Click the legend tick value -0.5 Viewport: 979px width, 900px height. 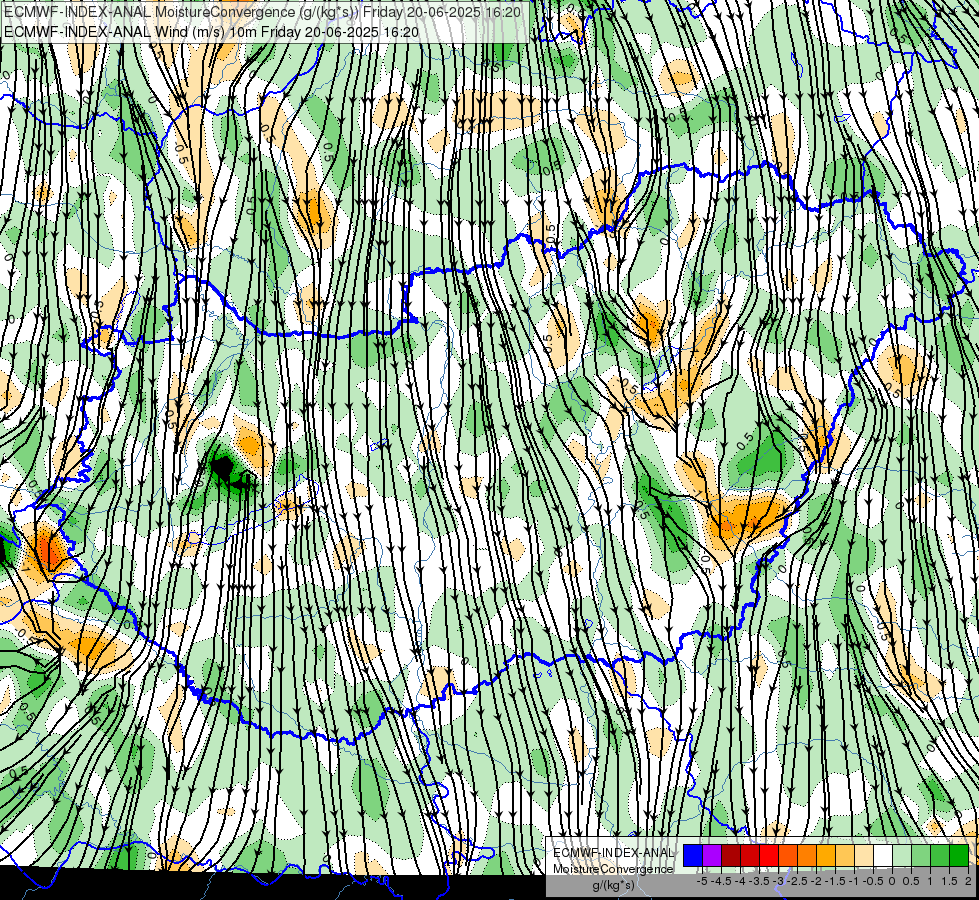873,881
